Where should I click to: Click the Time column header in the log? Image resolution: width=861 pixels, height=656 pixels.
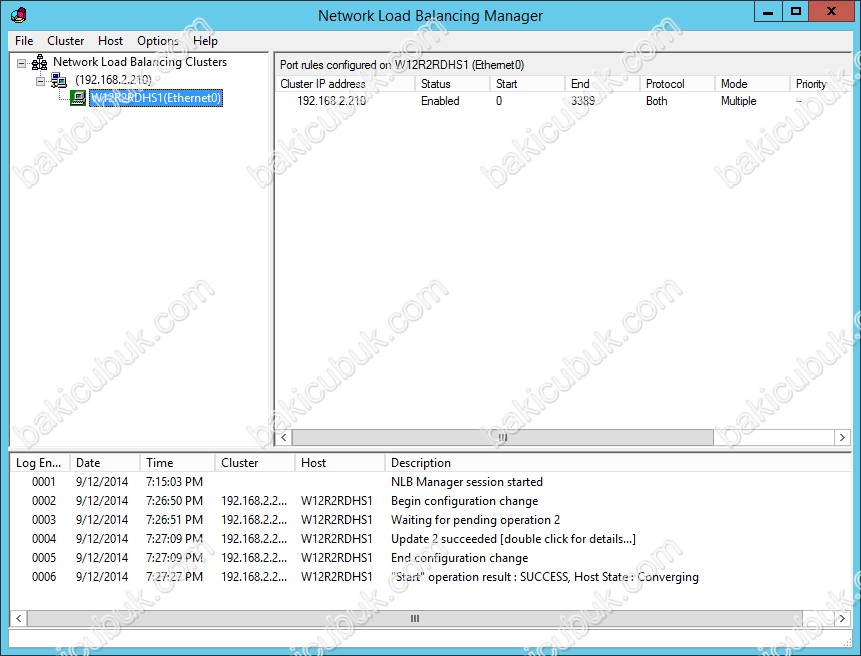tap(177, 463)
